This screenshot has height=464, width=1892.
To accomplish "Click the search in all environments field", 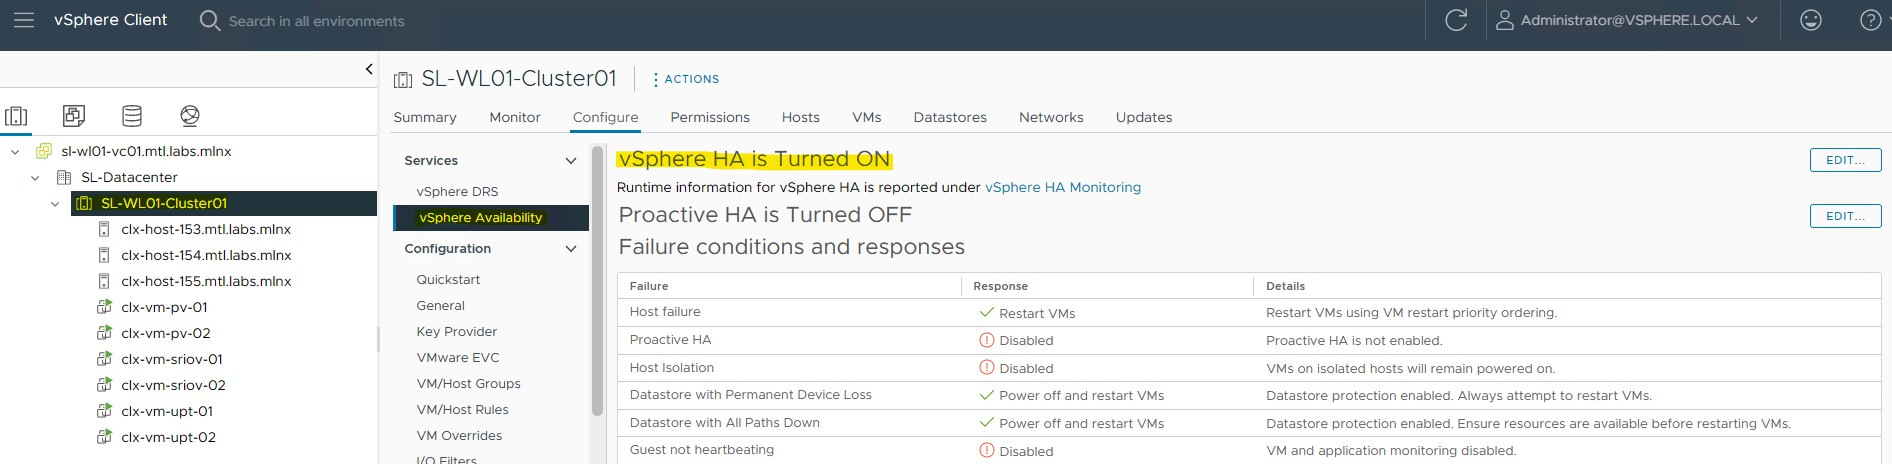I will click(x=316, y=21).
